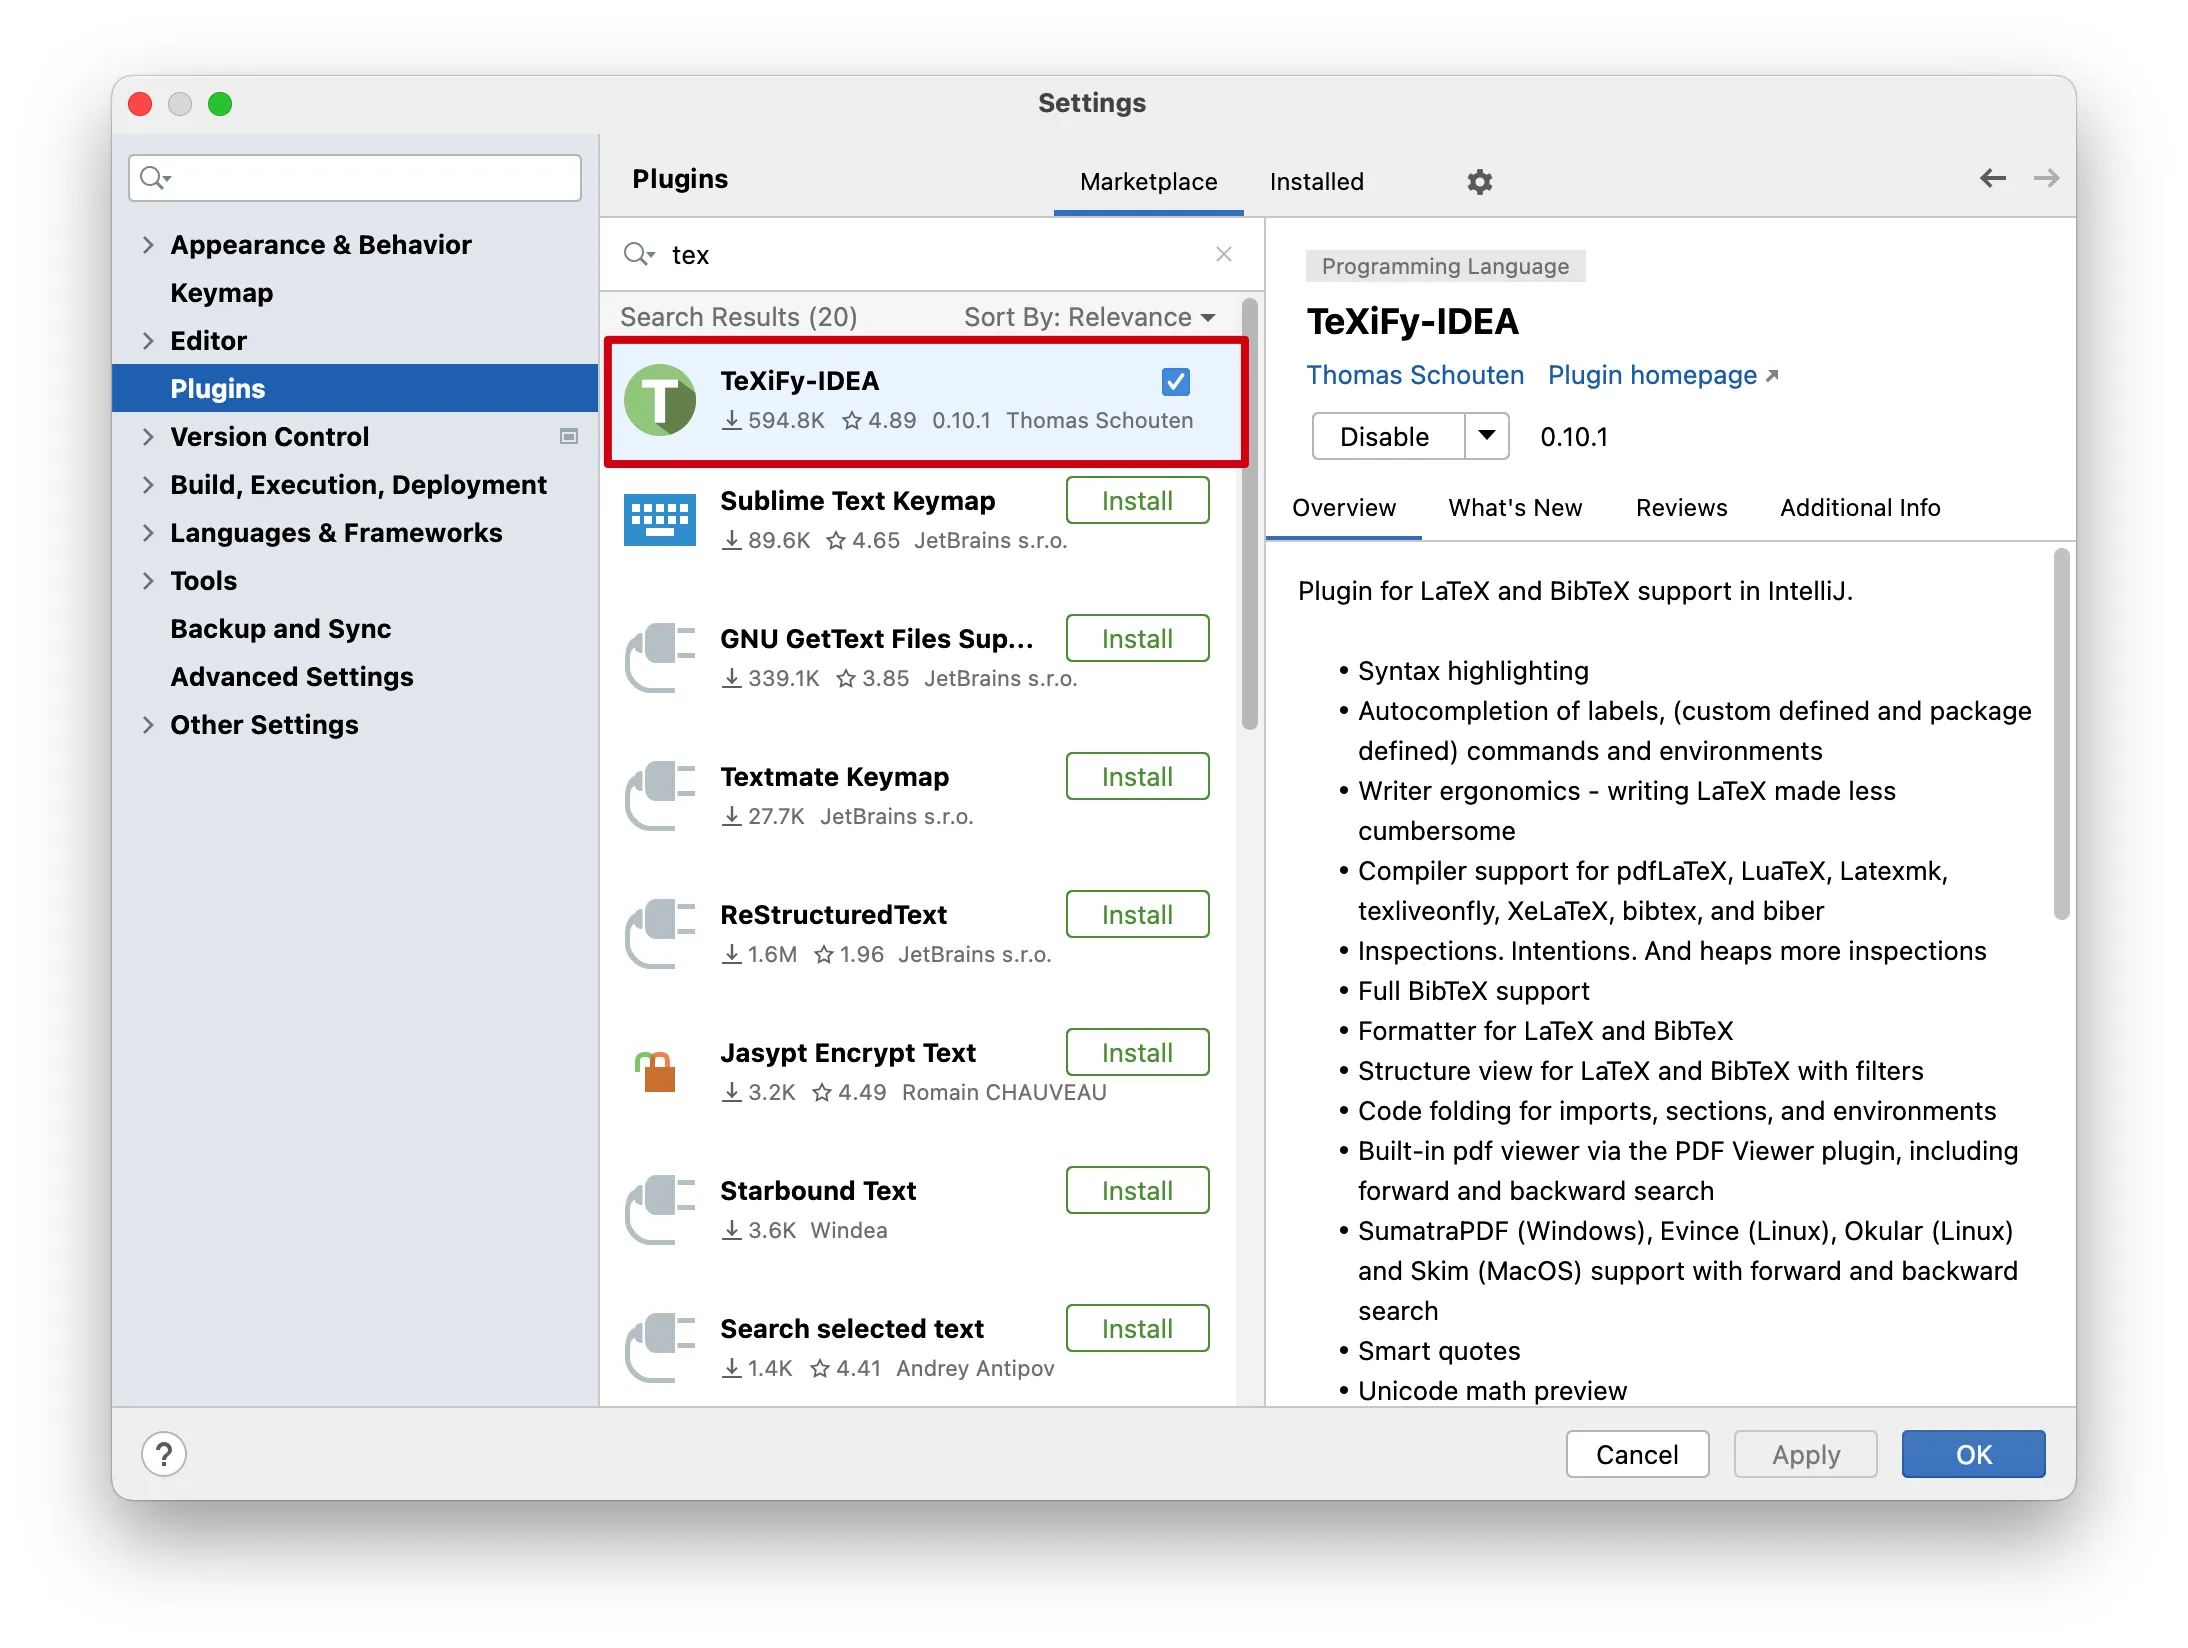Open the Sort By Relevance dropdown
The image size is (2188, 1648).
click(x=1089, y=317)
